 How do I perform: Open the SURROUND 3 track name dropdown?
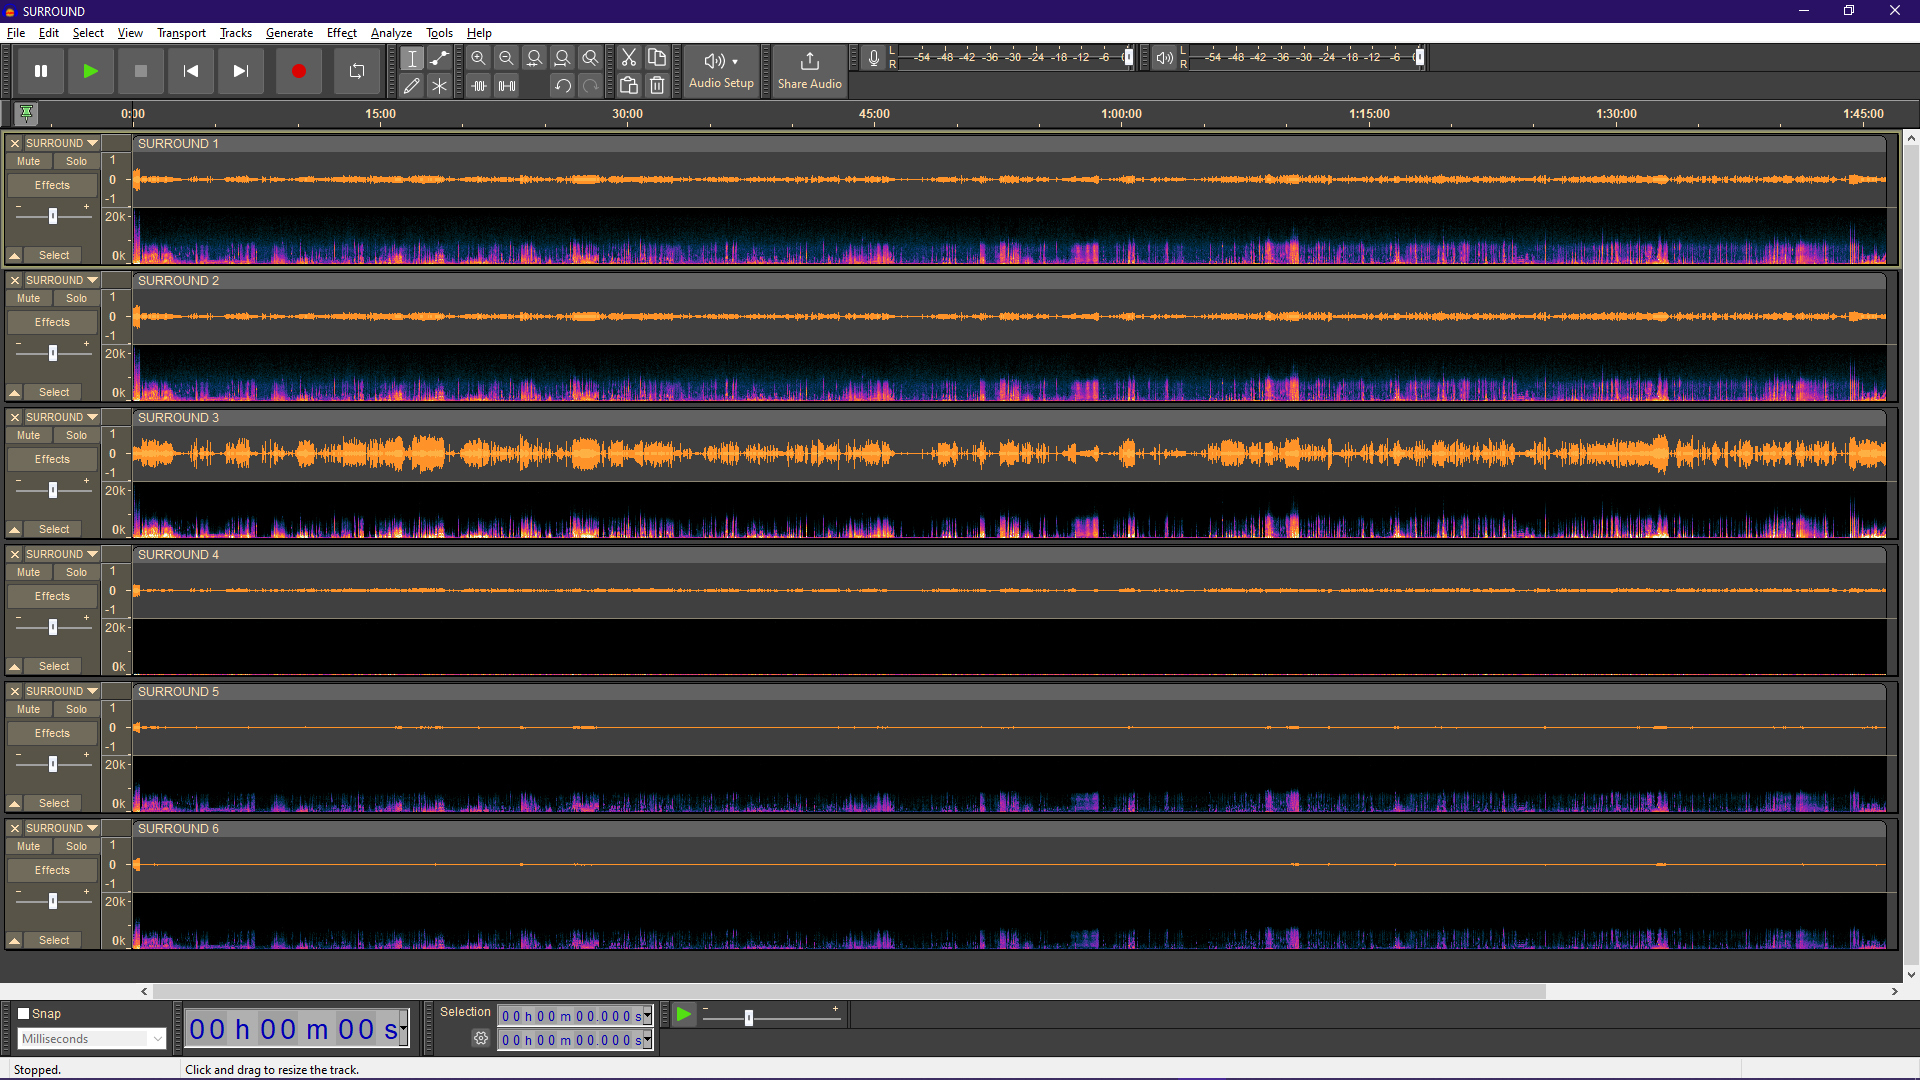click(62, 417)
